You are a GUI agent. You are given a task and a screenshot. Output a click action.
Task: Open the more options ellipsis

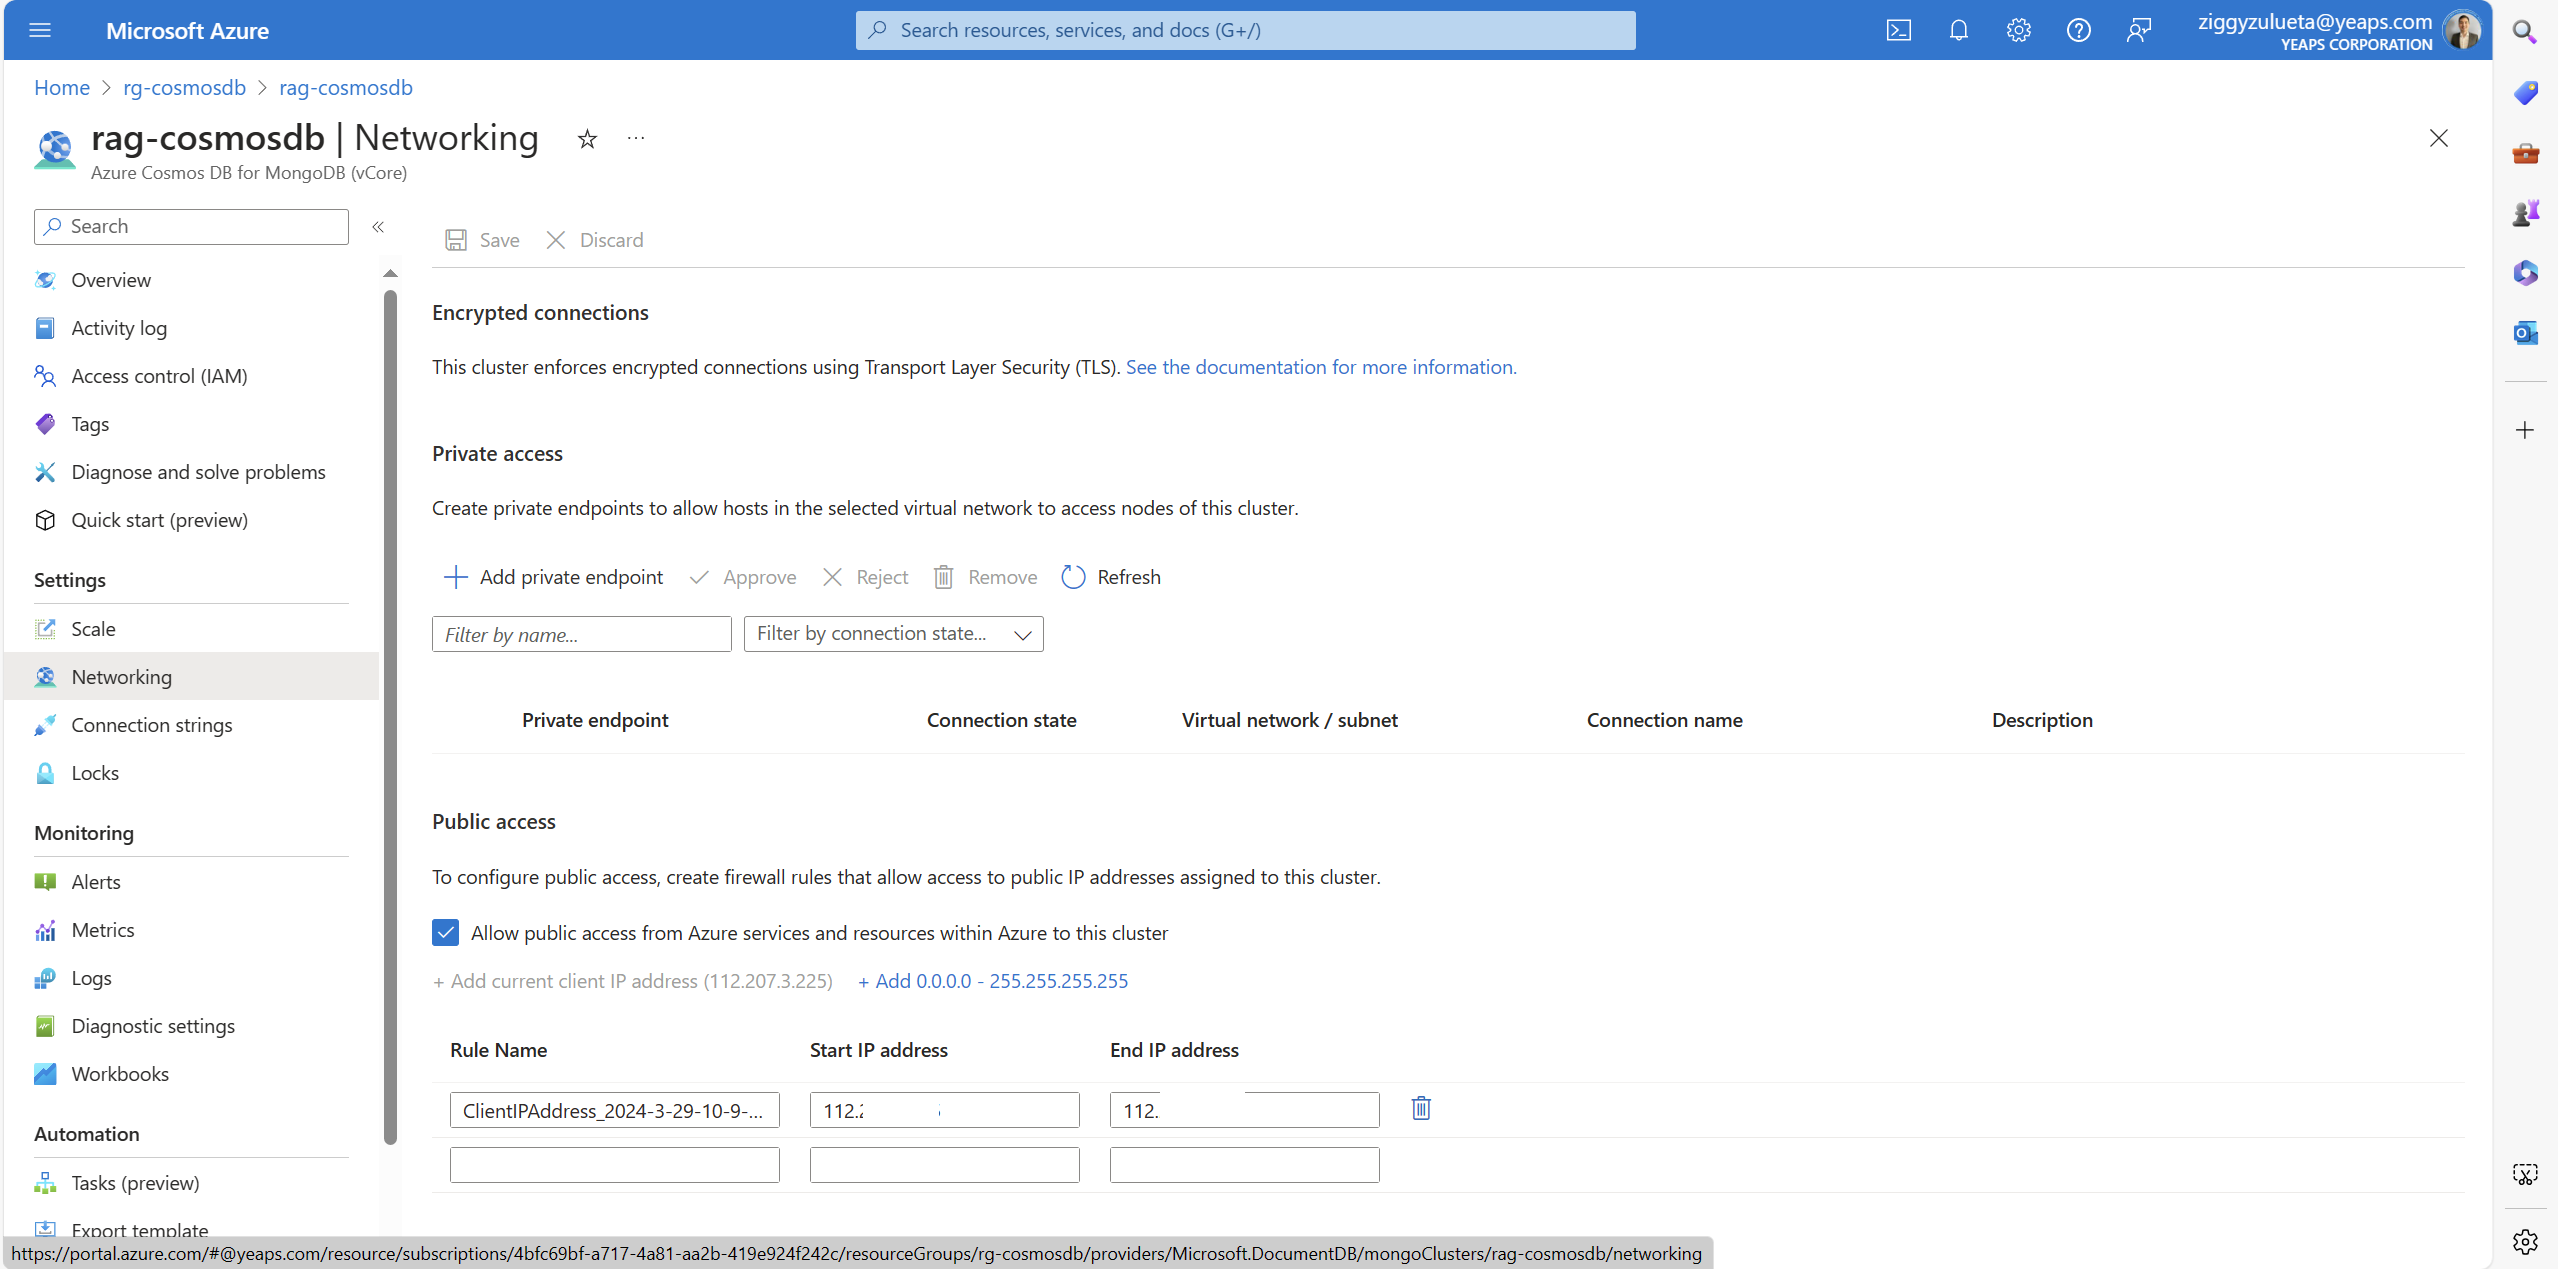(x=636, y=139)
